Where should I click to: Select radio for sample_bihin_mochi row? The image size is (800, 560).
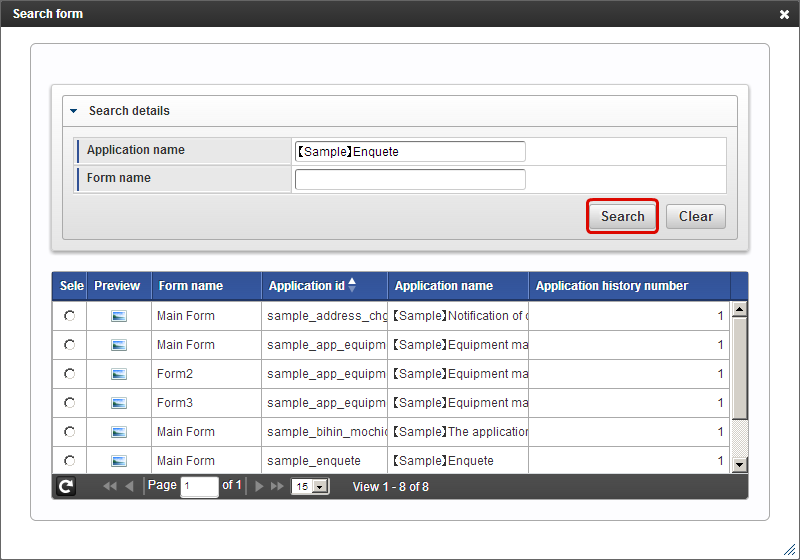(69, 432)
